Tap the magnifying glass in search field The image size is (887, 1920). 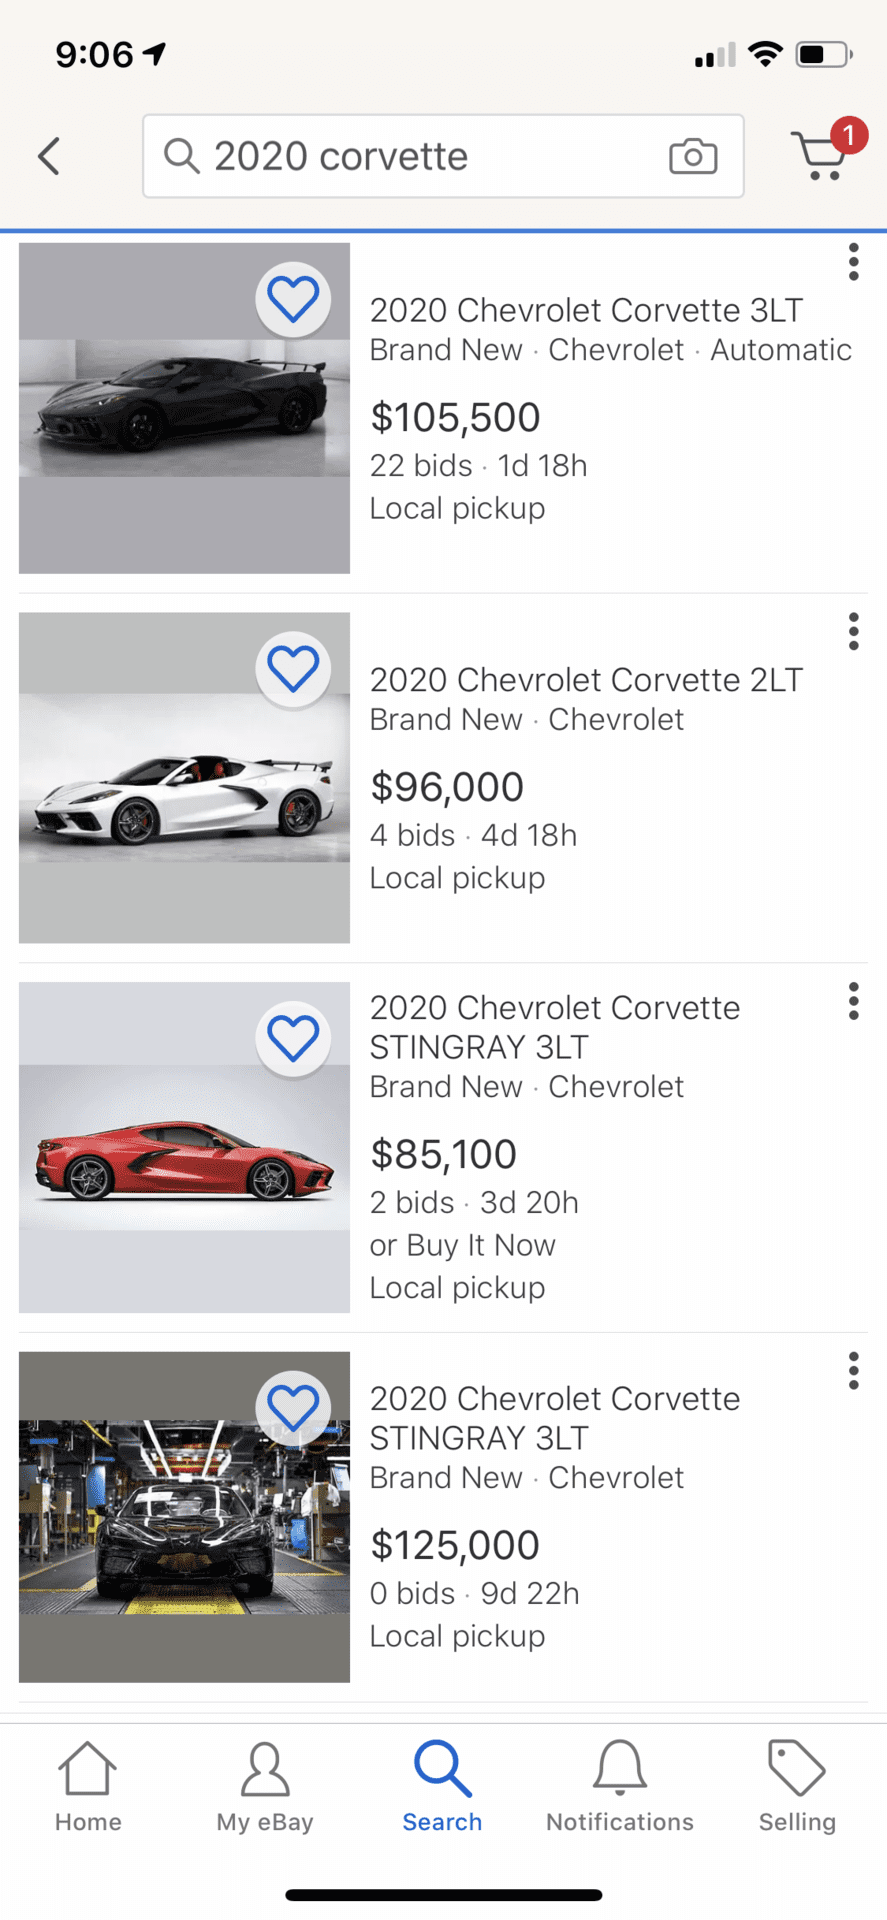click(x=181, y=156)
